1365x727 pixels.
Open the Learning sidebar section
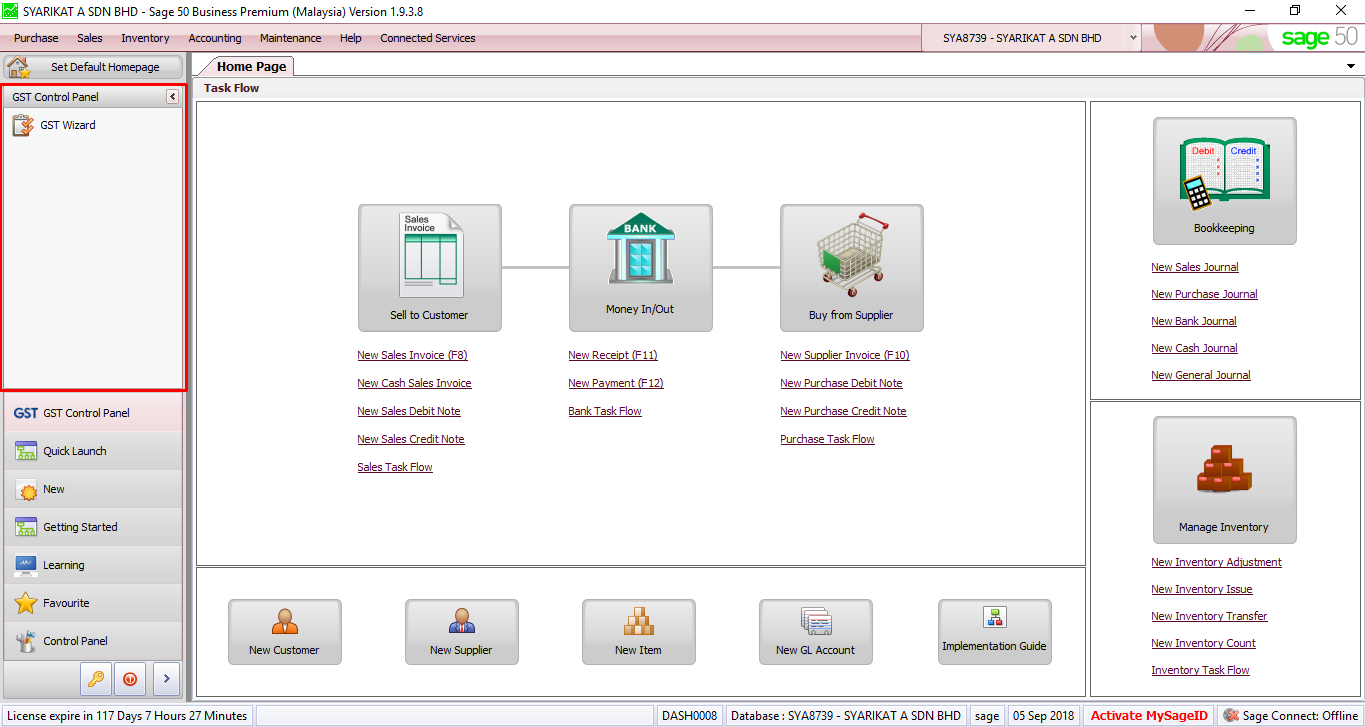(93, 565)
